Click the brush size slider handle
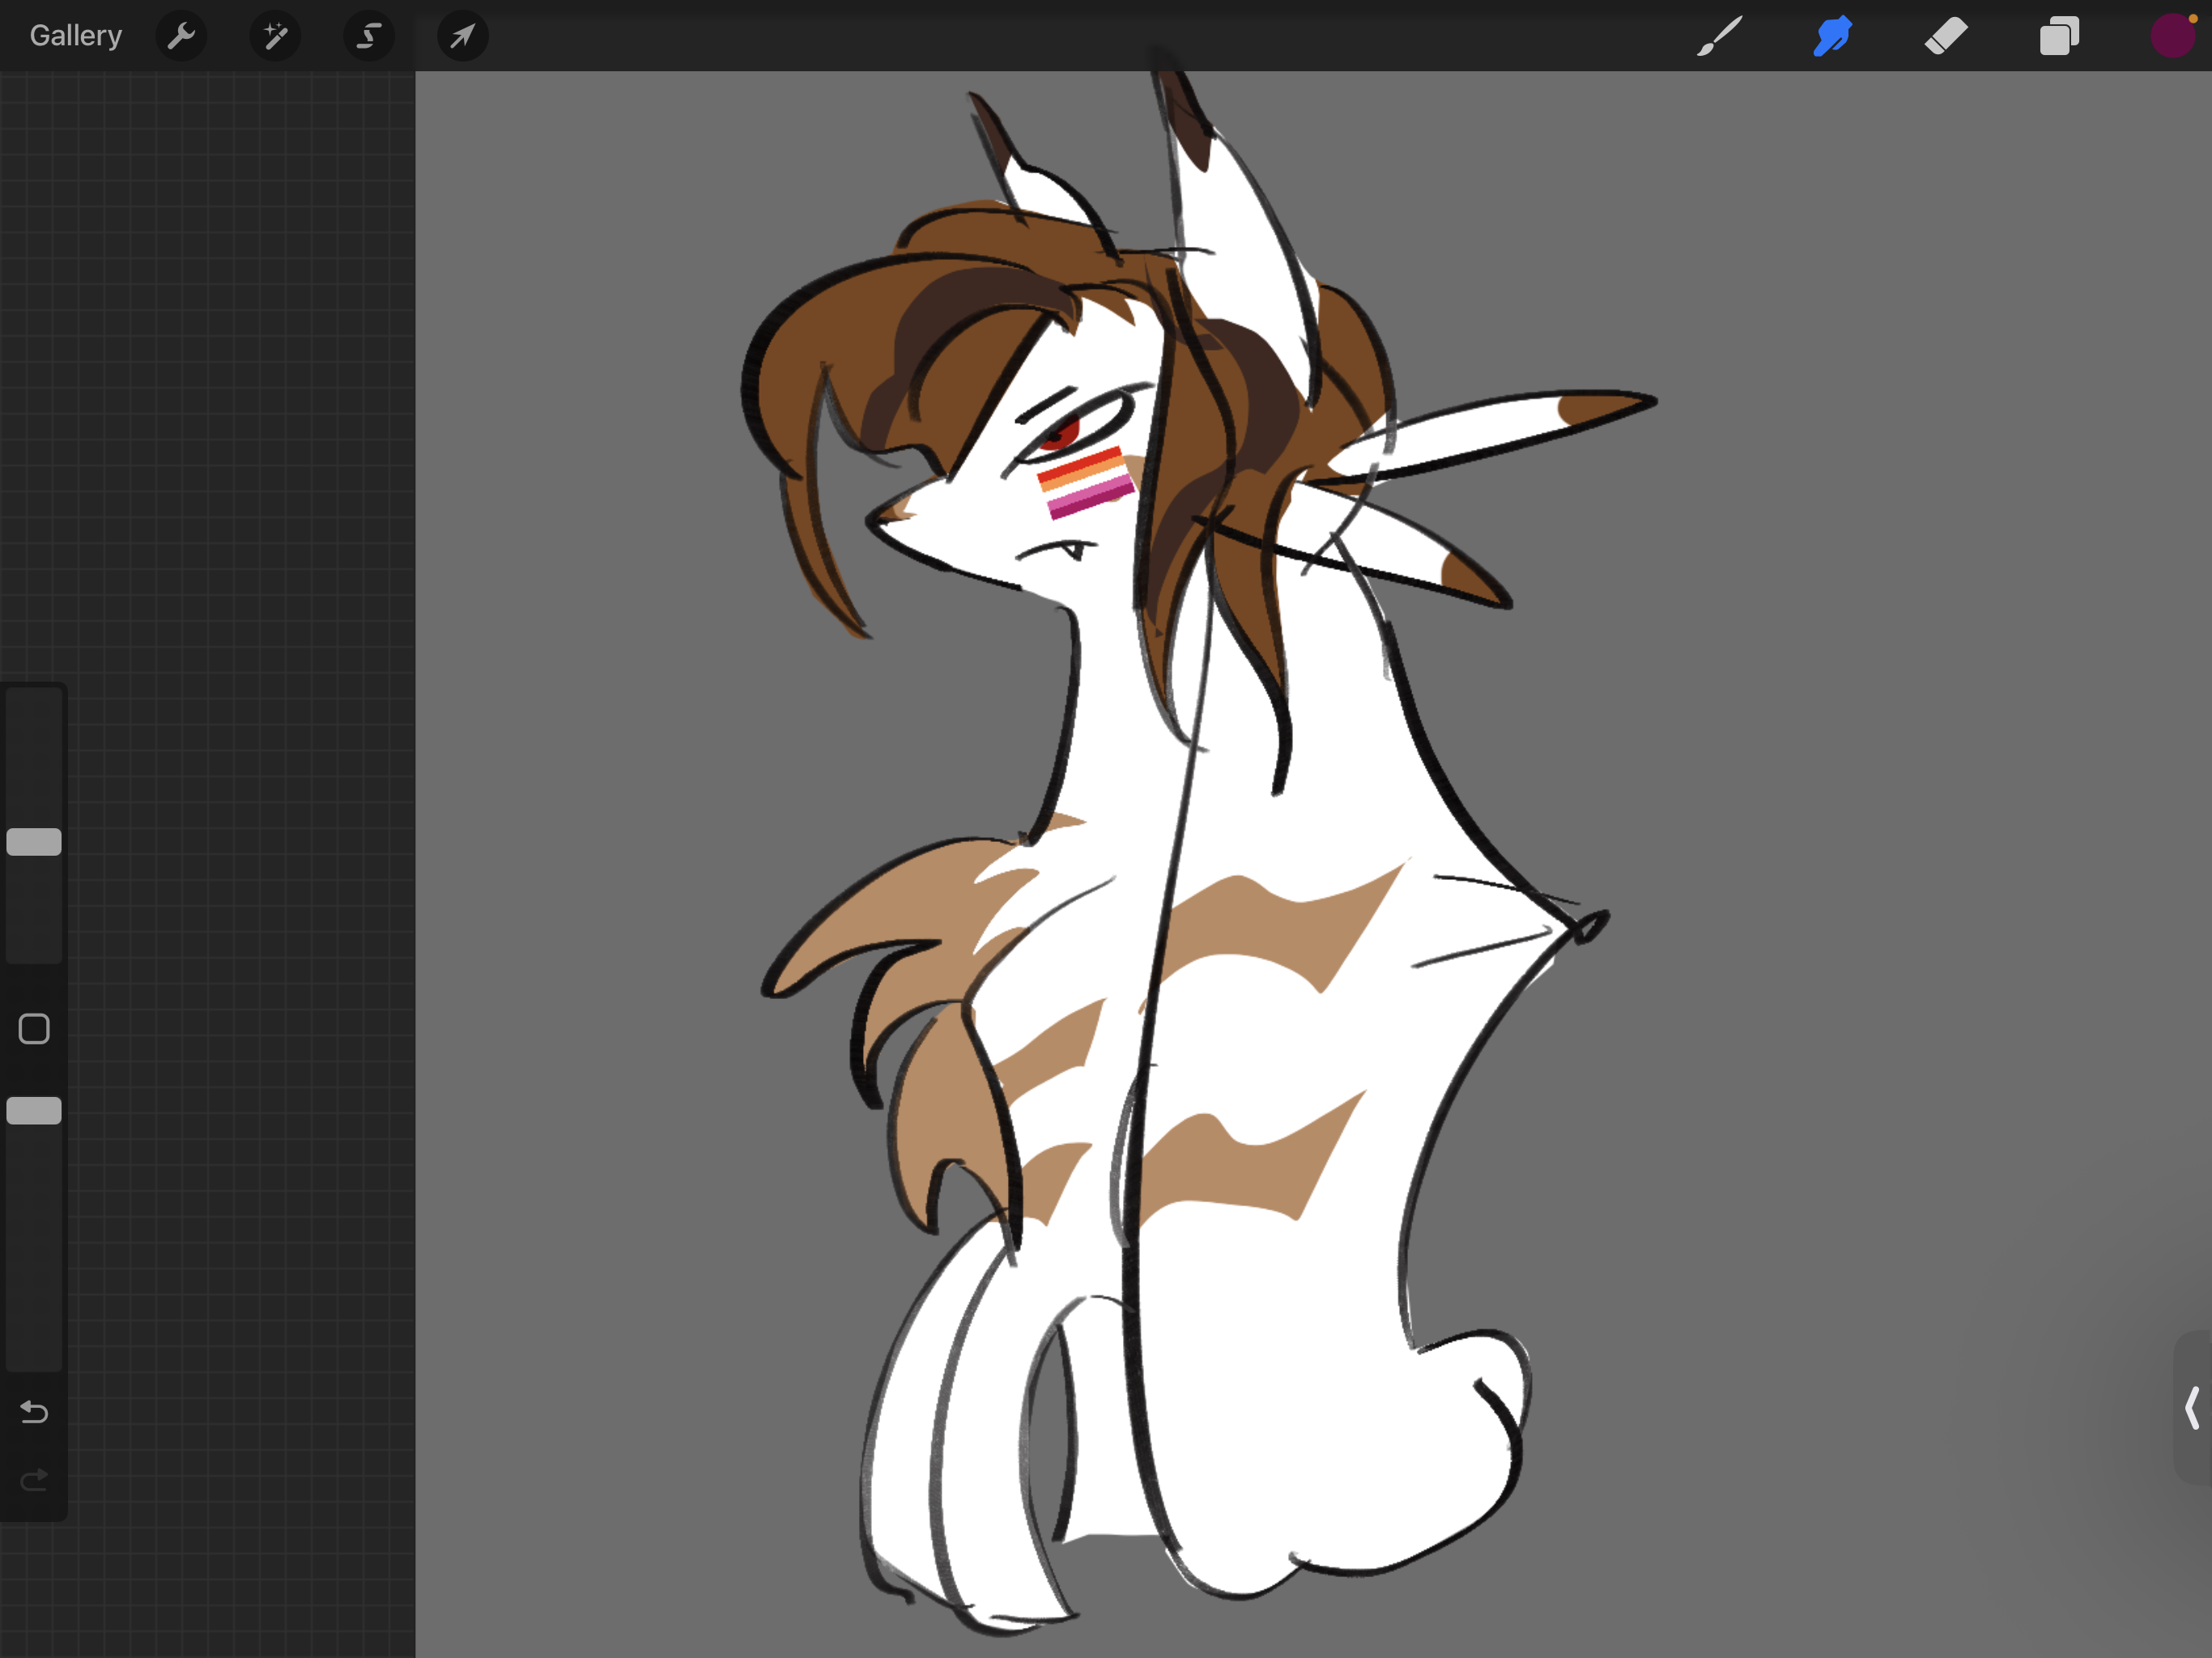The image size is (2212, 1658). click(34, 842)
